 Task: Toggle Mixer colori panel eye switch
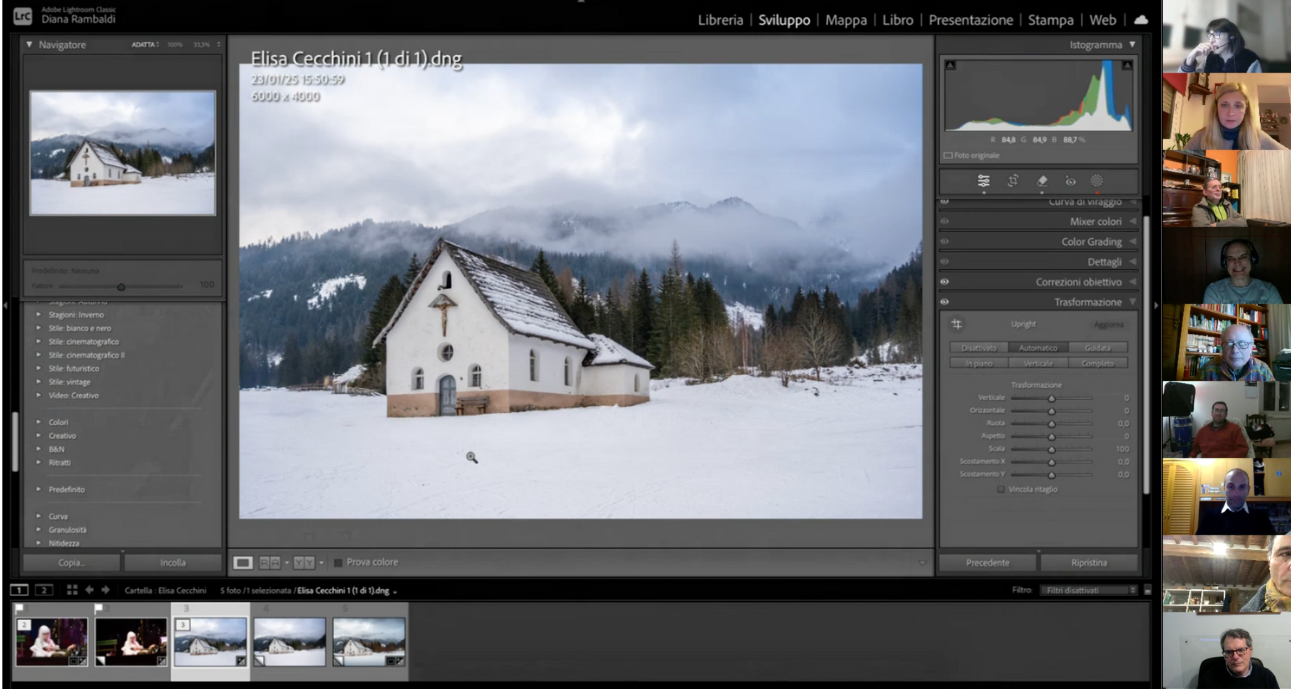click(x=944, y=222)
